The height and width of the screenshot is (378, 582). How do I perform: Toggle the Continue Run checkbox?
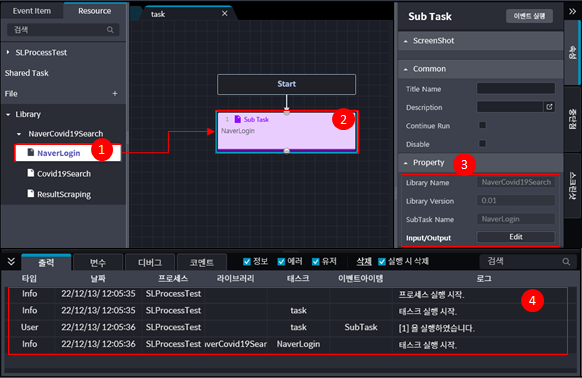point(482,125)
